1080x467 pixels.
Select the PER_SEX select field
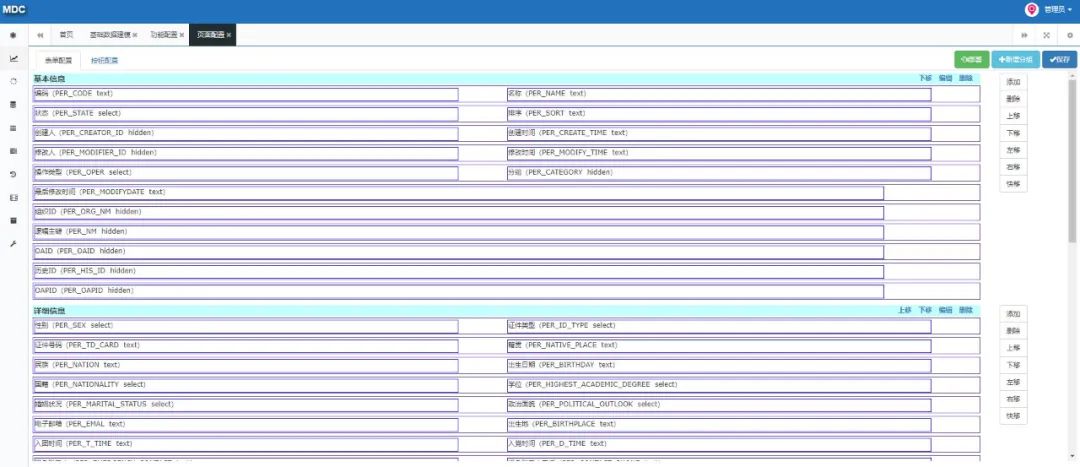pos(245,326)
